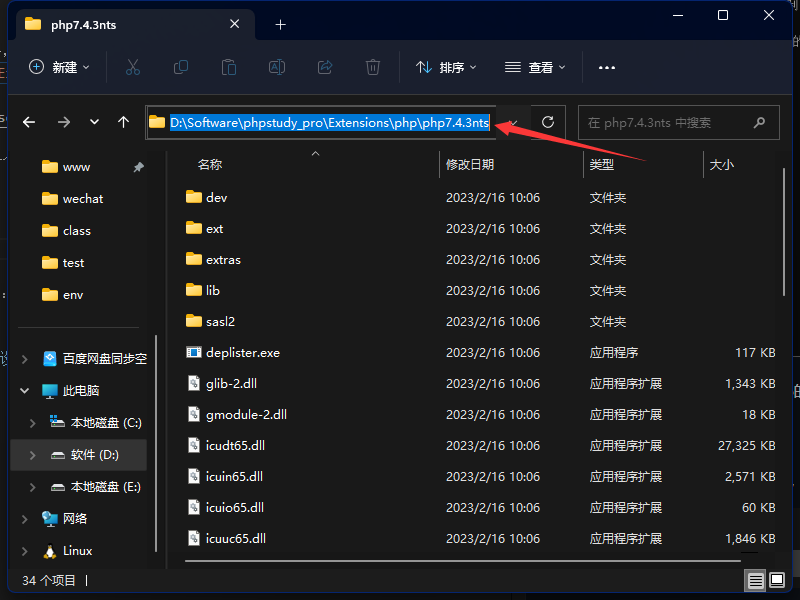Click the Cut scissors icon

point(133,67)
